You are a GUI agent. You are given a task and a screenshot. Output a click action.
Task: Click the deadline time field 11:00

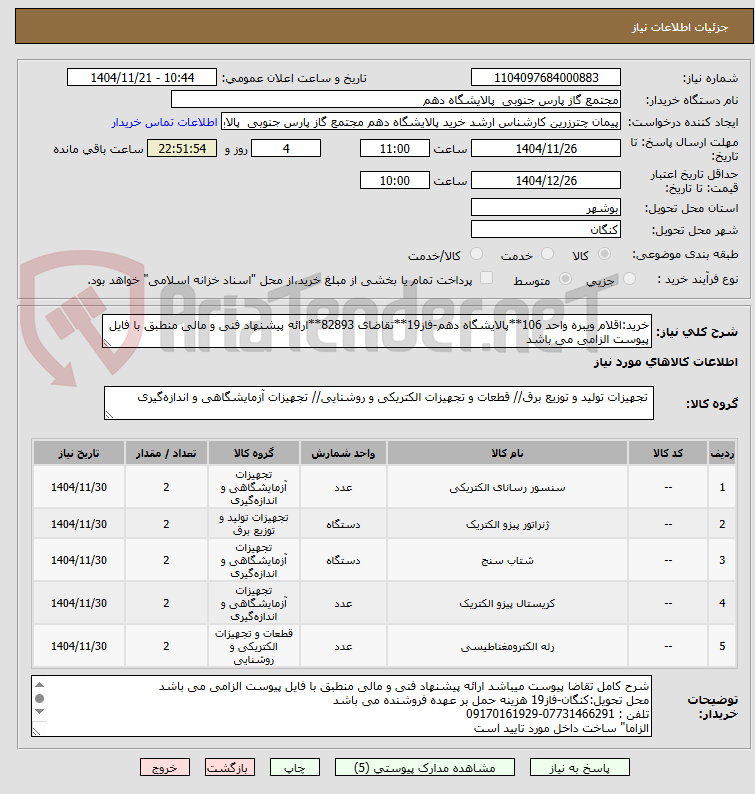click(x=394, y=148)
